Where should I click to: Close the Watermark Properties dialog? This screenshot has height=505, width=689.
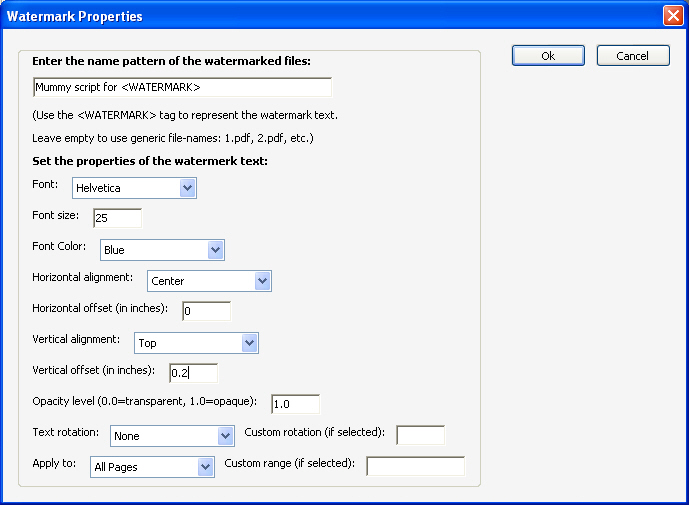(x=673, y=16)
